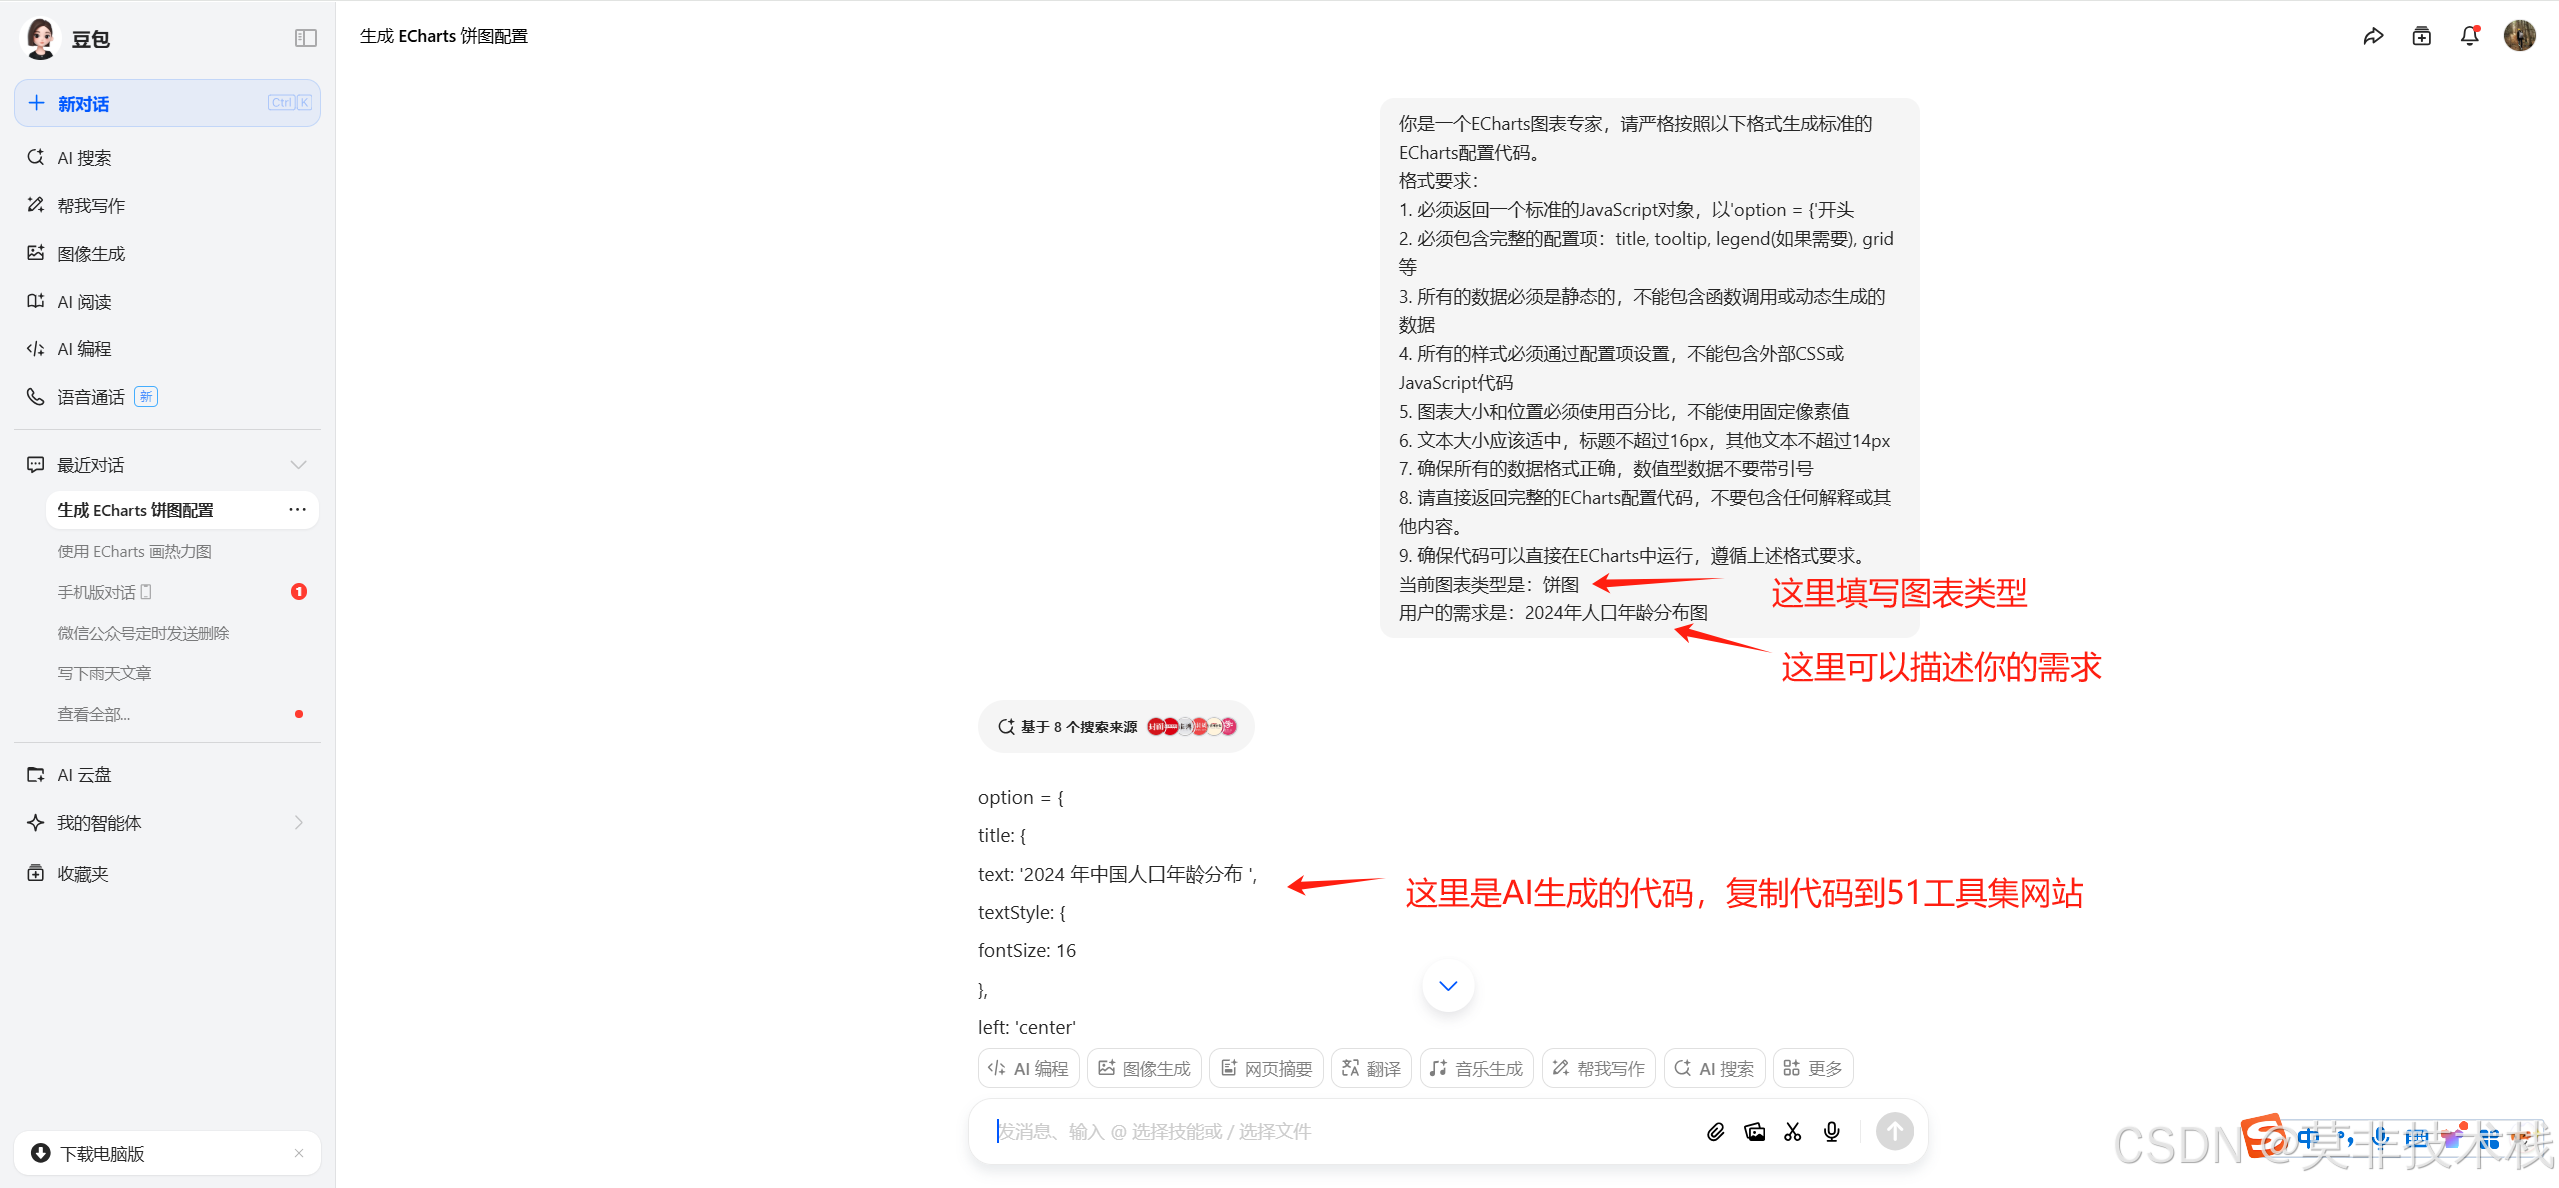This screenshot has height=1188, width=2559.
Task: Open the image folder upload icon
Action: point(1754,1131)
